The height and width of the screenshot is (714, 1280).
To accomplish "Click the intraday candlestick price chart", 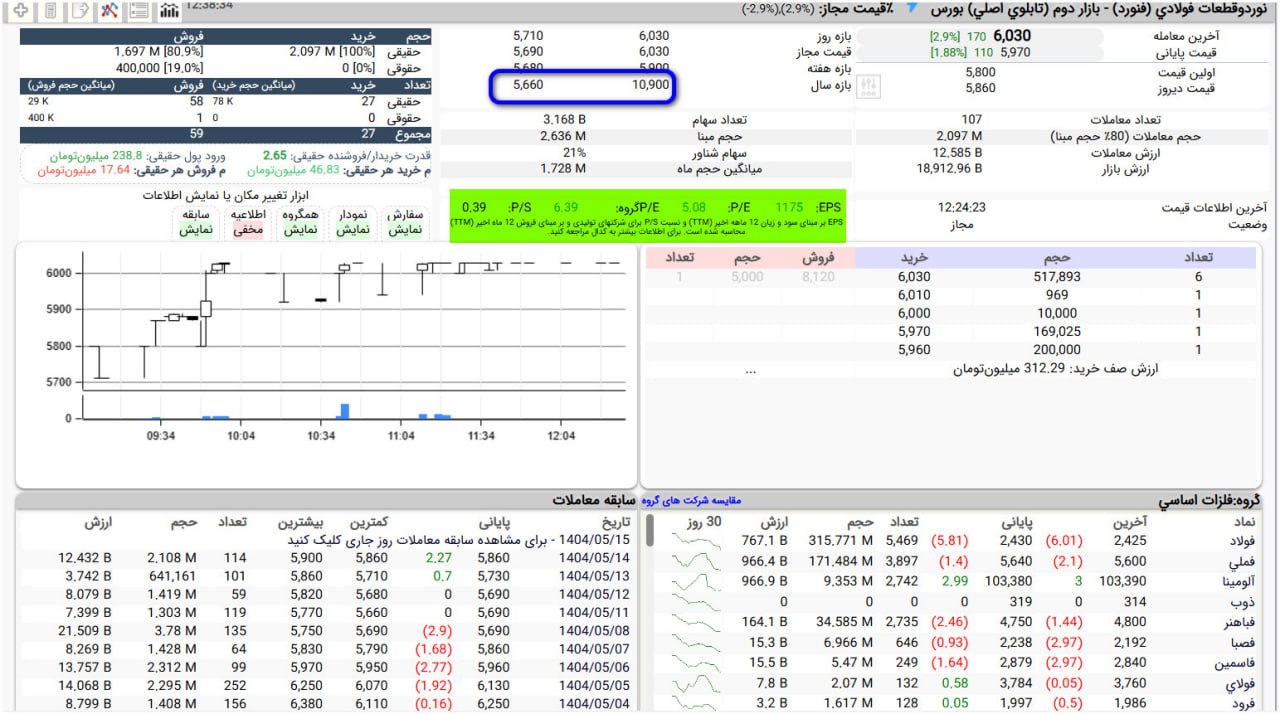I will pyautogui.click(x=354, y=321).
